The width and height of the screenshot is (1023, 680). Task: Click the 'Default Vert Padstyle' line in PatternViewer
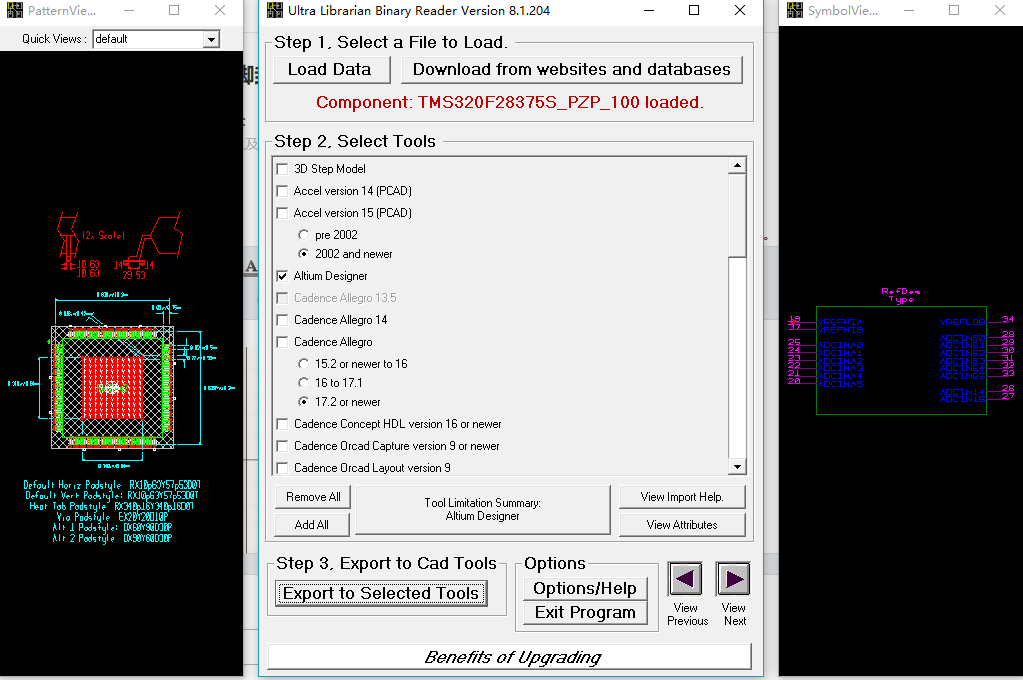tap(112, 495)
